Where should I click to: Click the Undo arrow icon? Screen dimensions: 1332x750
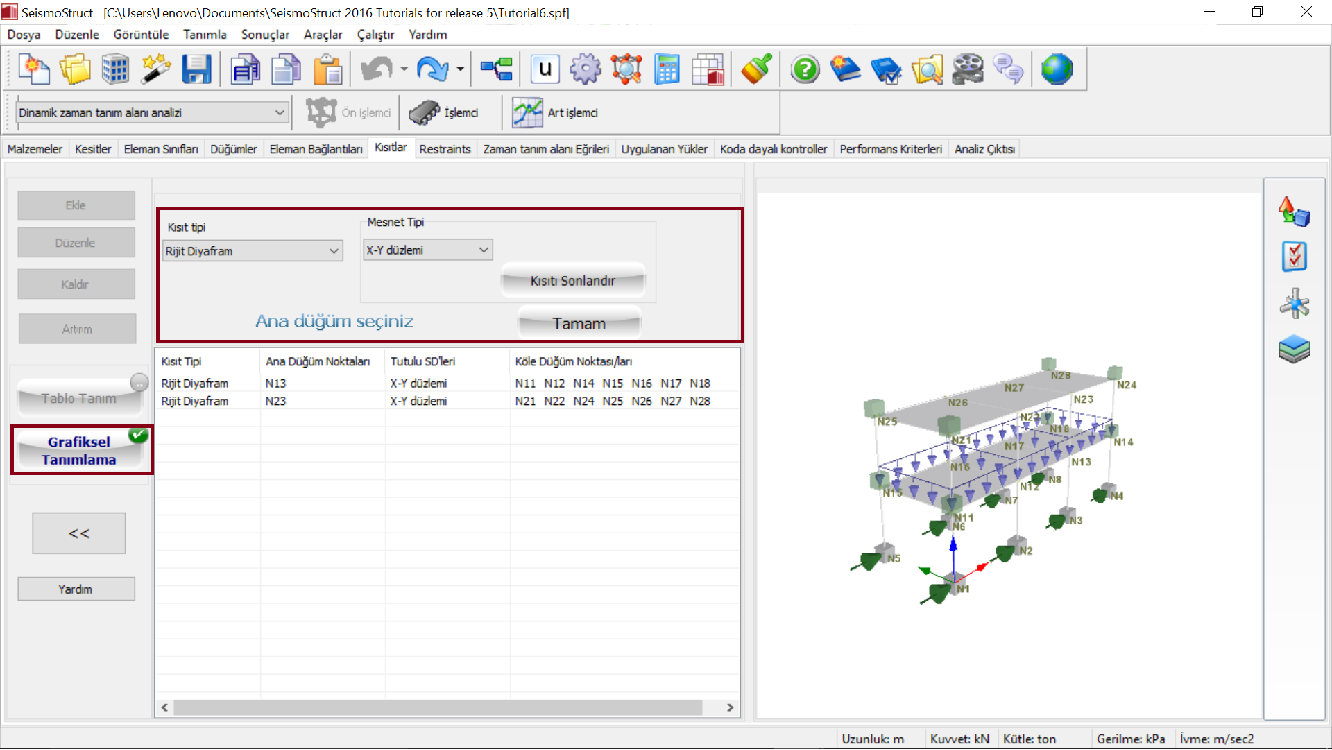tap(376, 70)
